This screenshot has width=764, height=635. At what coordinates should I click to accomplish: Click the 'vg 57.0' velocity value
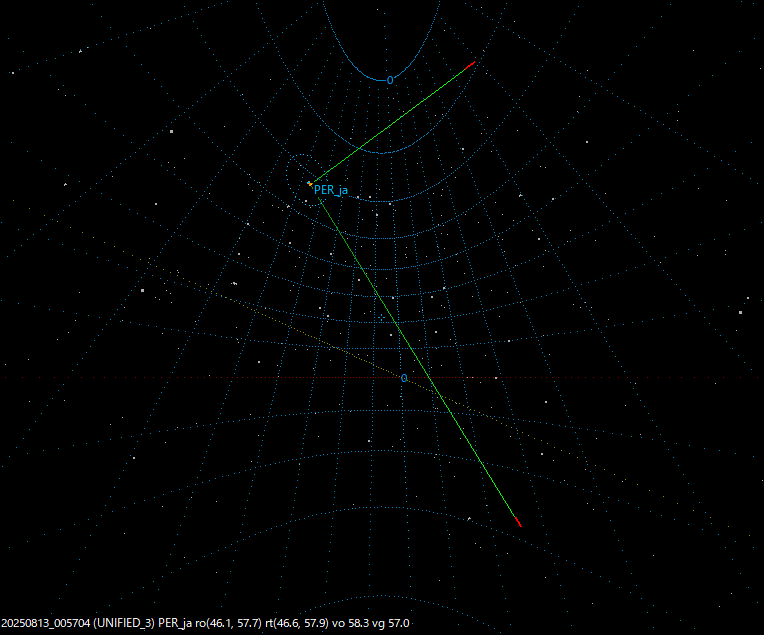[x=391, y=623]
